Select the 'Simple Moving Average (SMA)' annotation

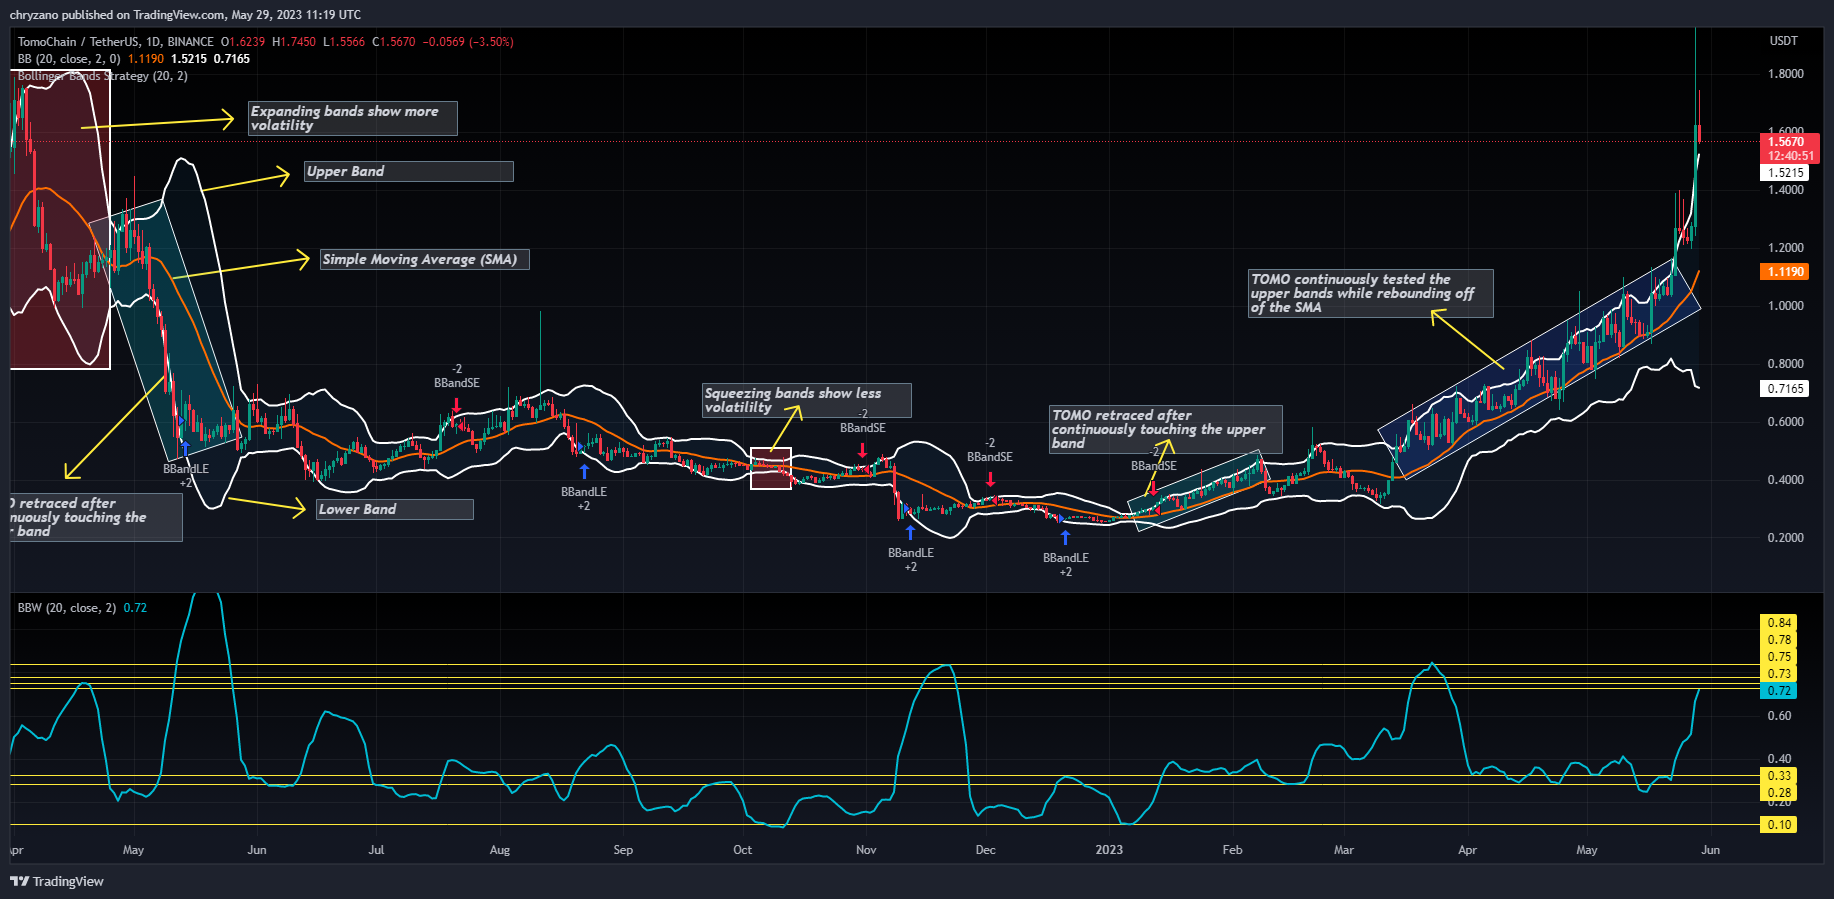coord(425,260)
